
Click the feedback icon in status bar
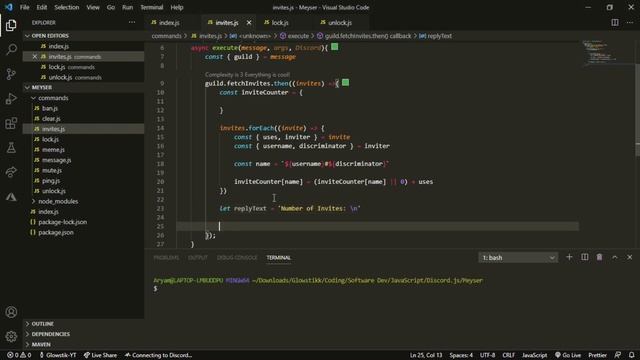tap(618, 355)
